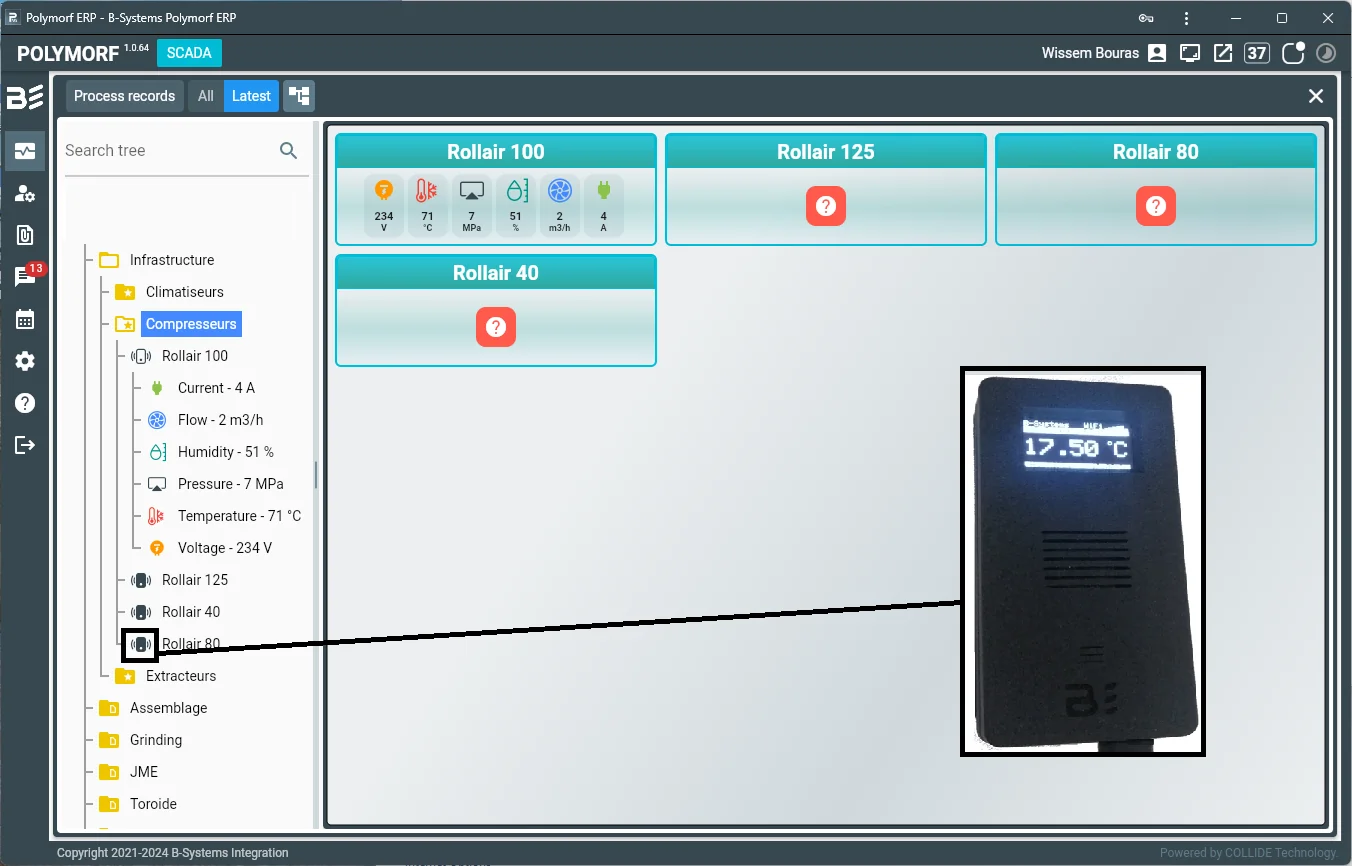Image resolution: width=1352 pixels, height=866 pixels.
Task: Click the key icon in title bar
Action: coord(1147,18)
